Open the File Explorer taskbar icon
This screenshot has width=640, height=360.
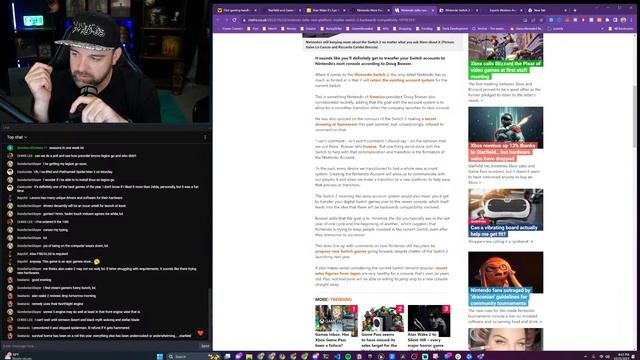click(x=249, y=356)
